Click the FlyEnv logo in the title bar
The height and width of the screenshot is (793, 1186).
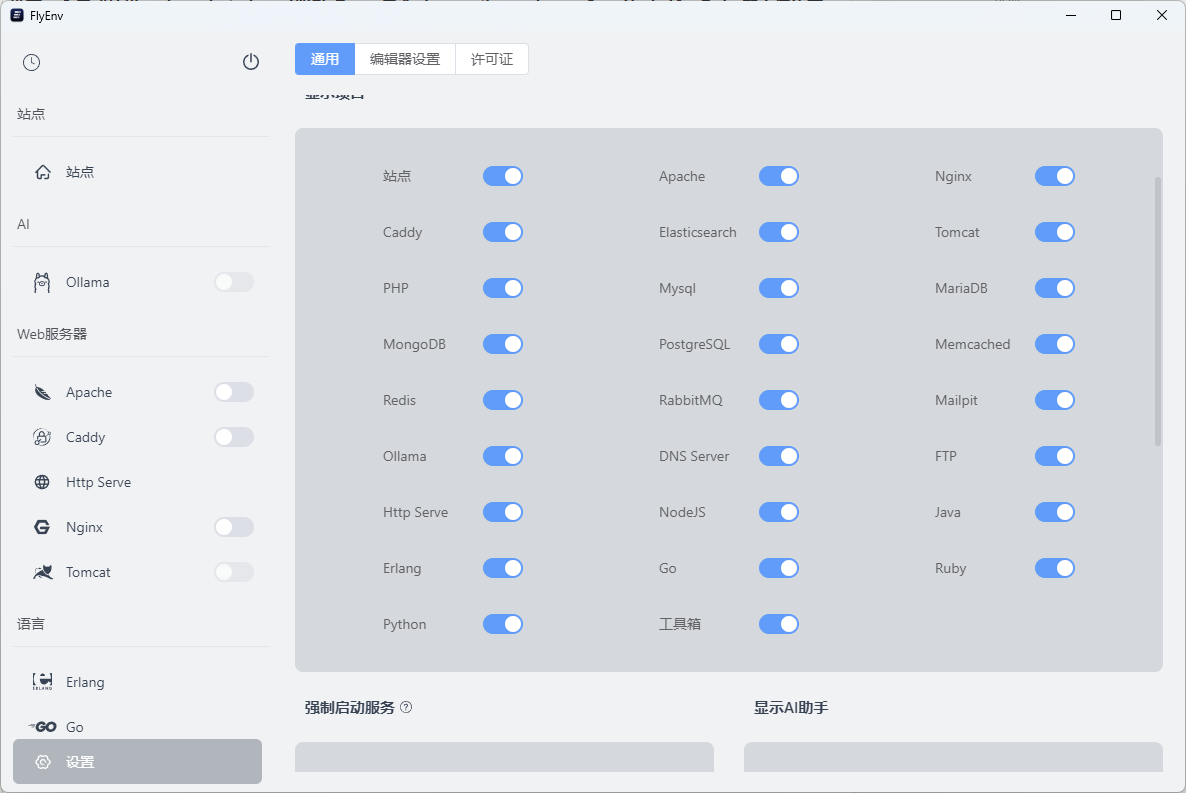pyautogui.click(x=17, y=15)
